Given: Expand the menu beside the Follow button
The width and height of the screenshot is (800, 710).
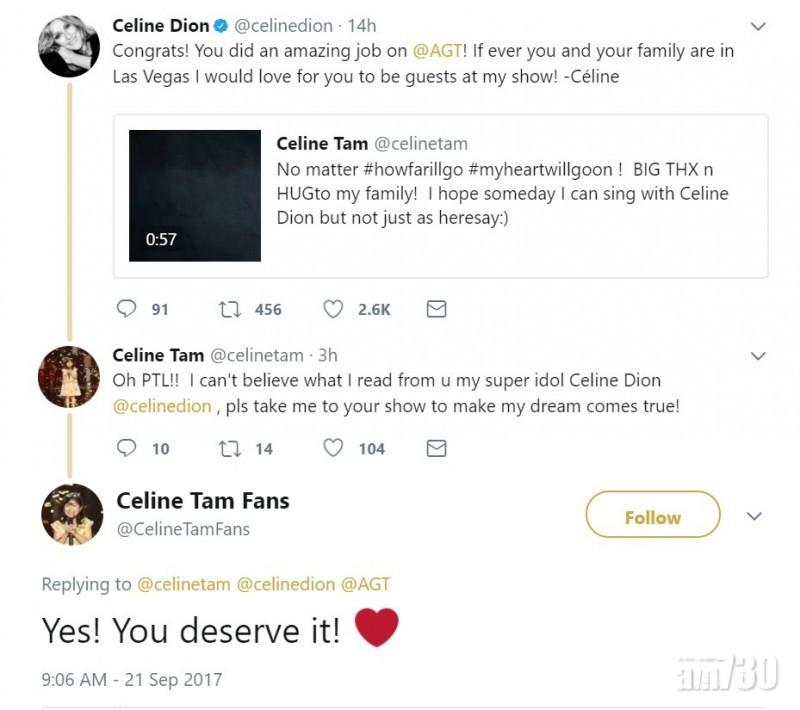Looking at the screenshot, I should 755,517.
